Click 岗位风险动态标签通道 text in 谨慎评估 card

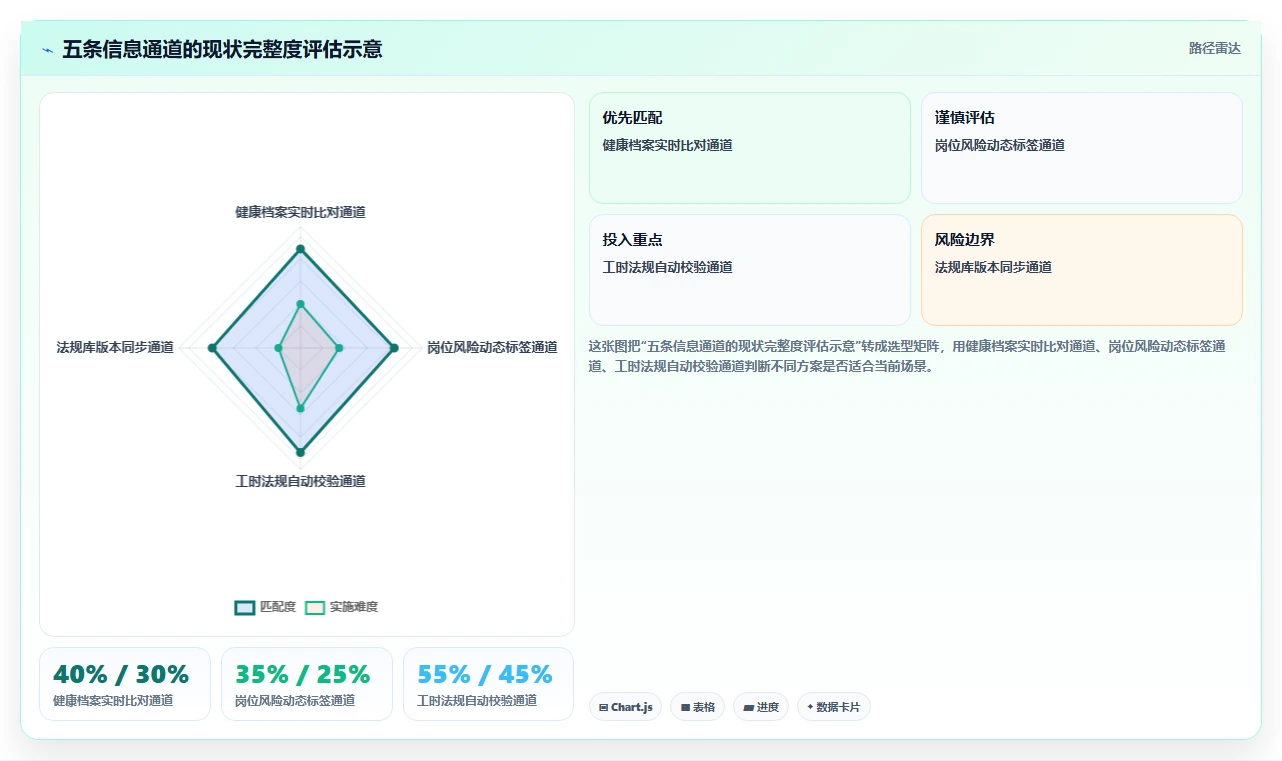tap(999, 145)
